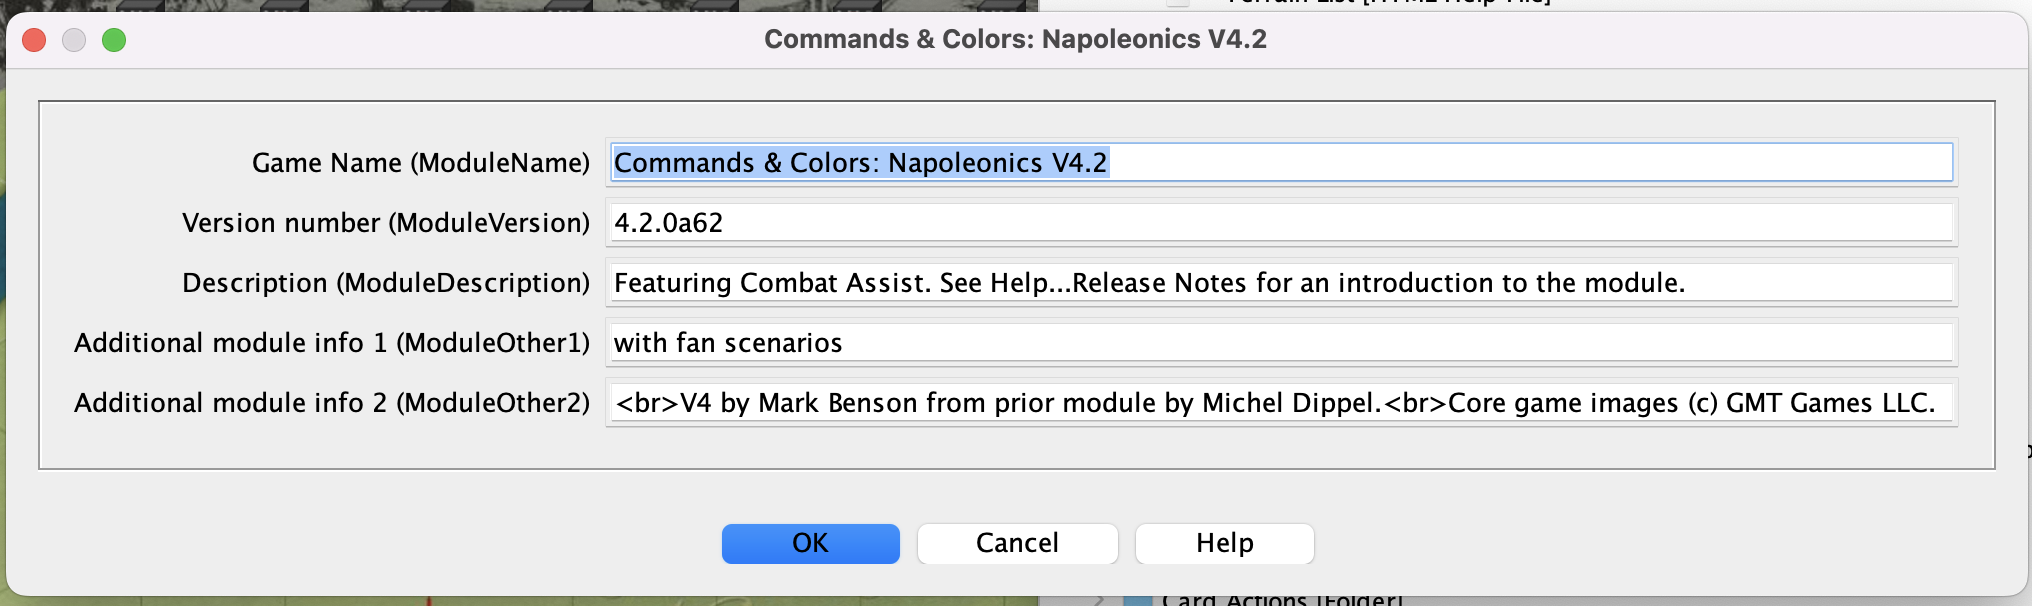The height and width of the screenshot is (606, 2032).
Task: Click the blue Card Actions folder icon
Action: click(x=1138, y=600)
